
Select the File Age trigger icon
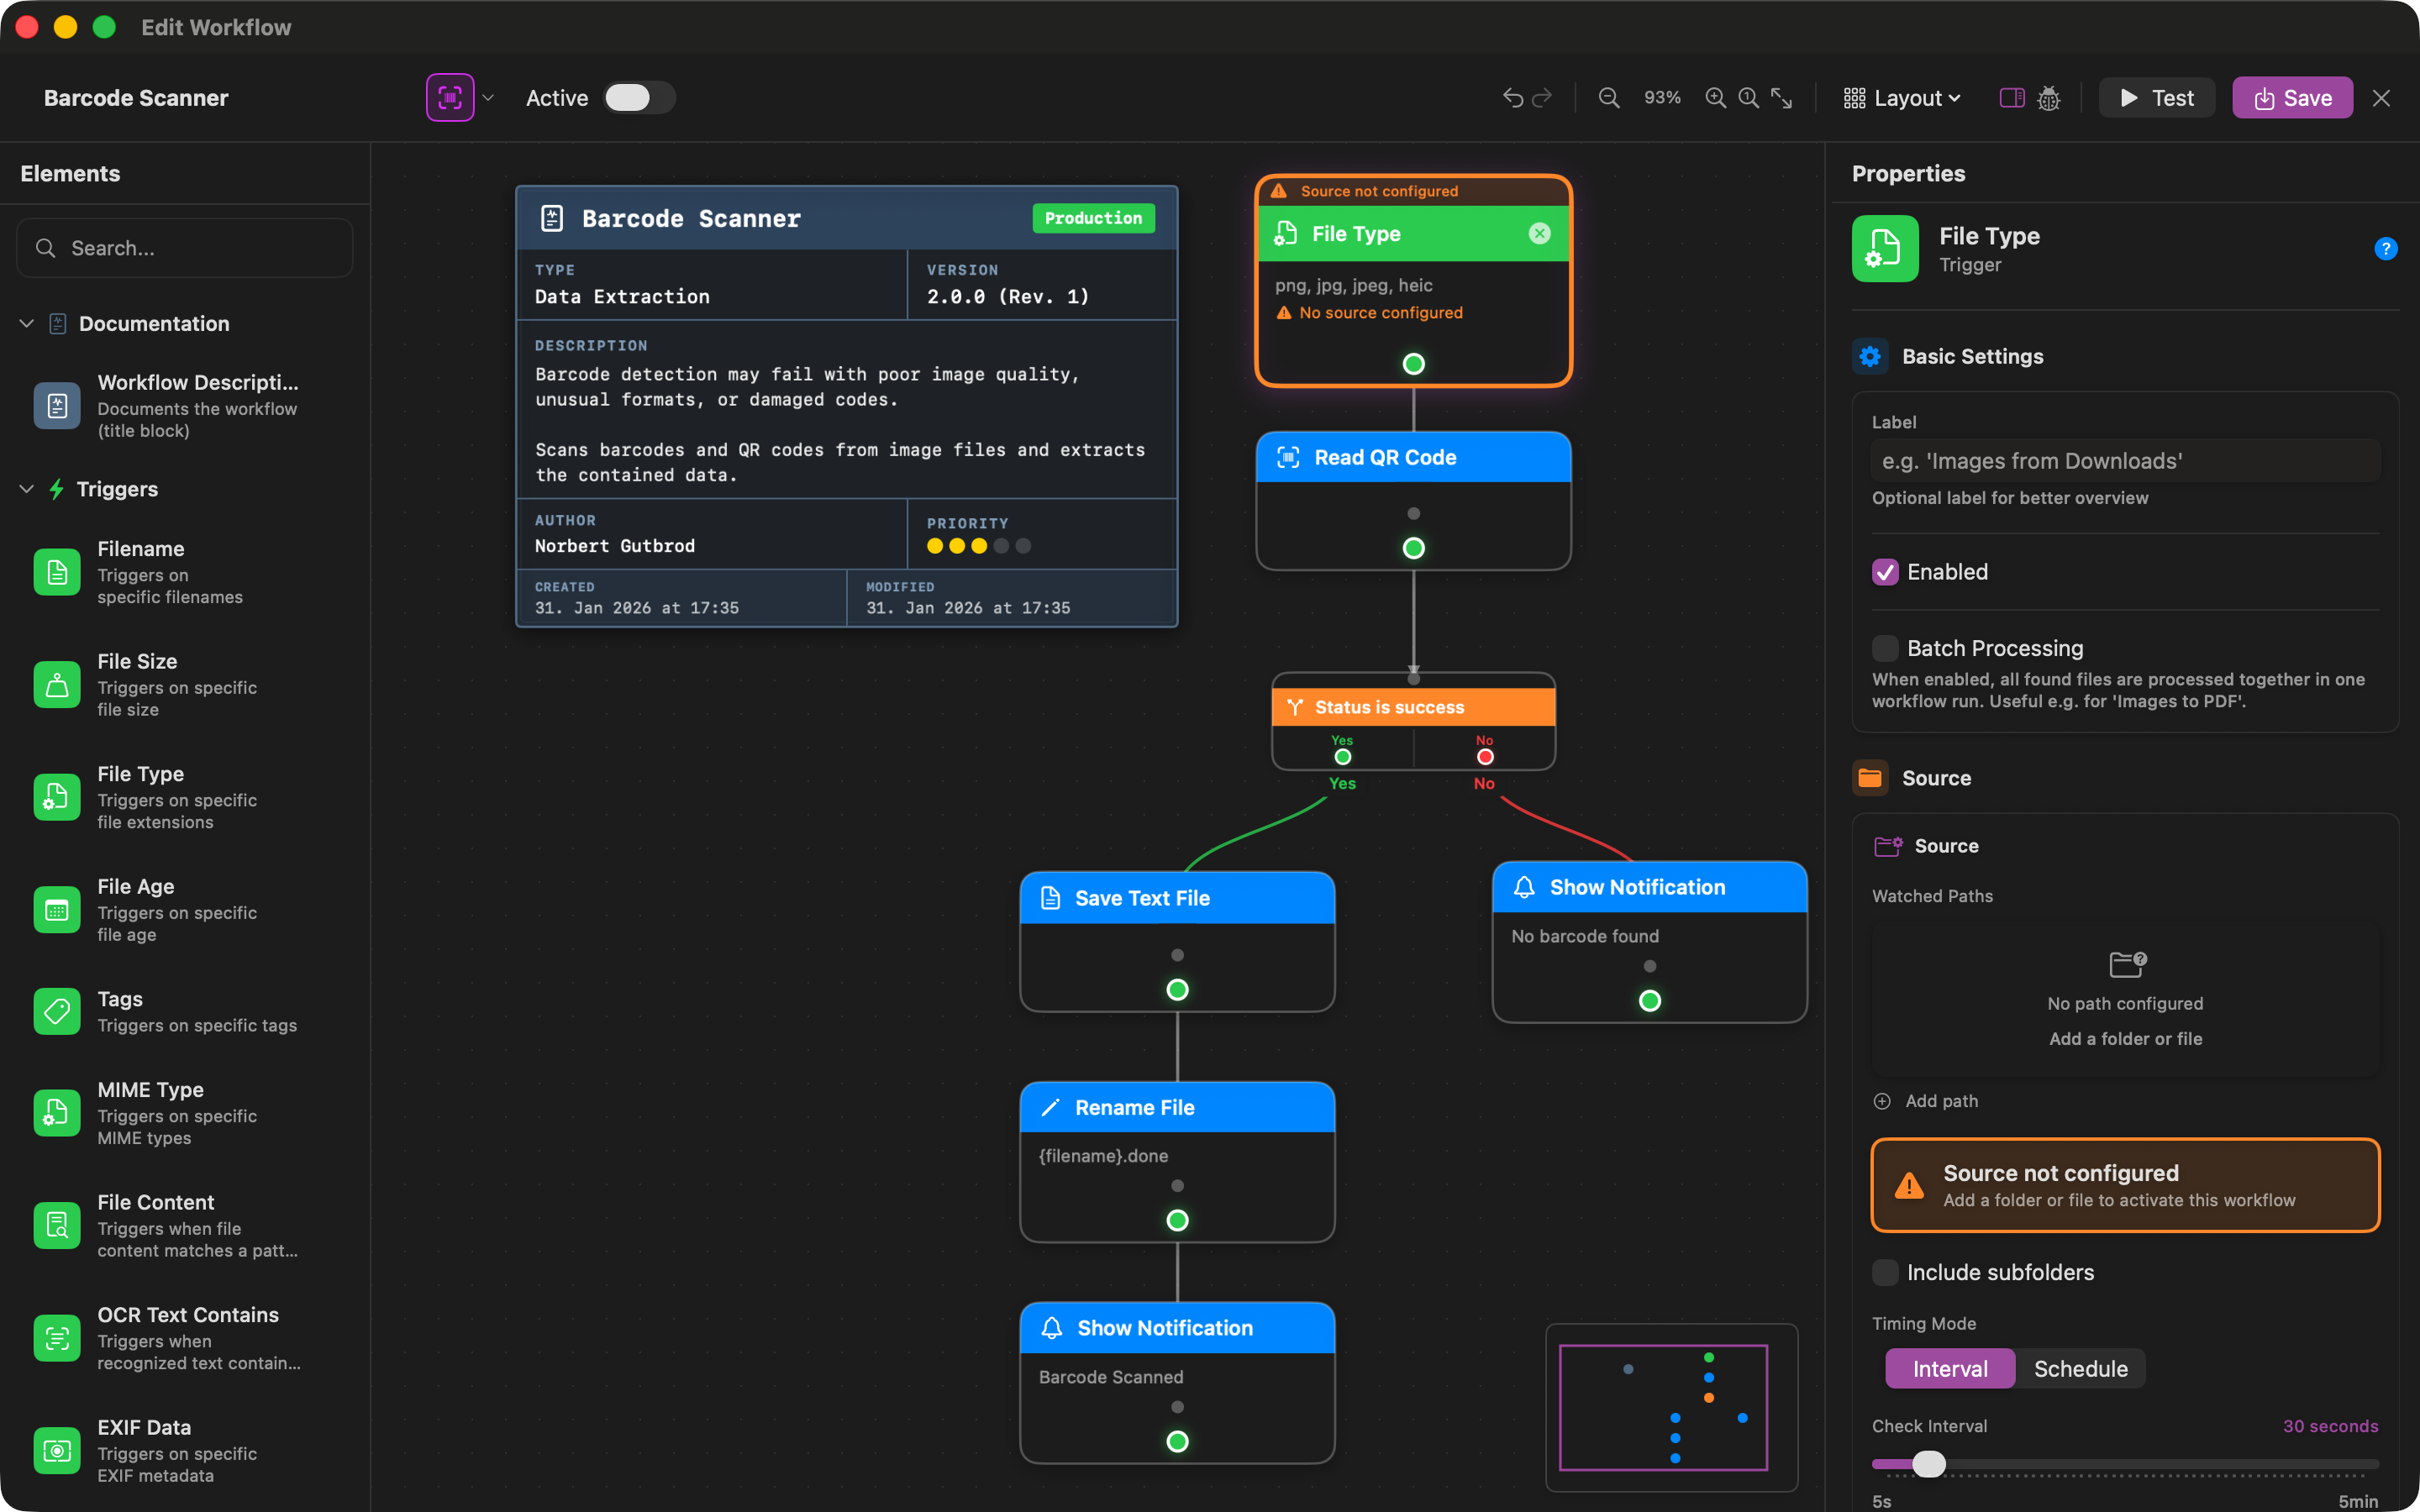click(x=57, y=910)
